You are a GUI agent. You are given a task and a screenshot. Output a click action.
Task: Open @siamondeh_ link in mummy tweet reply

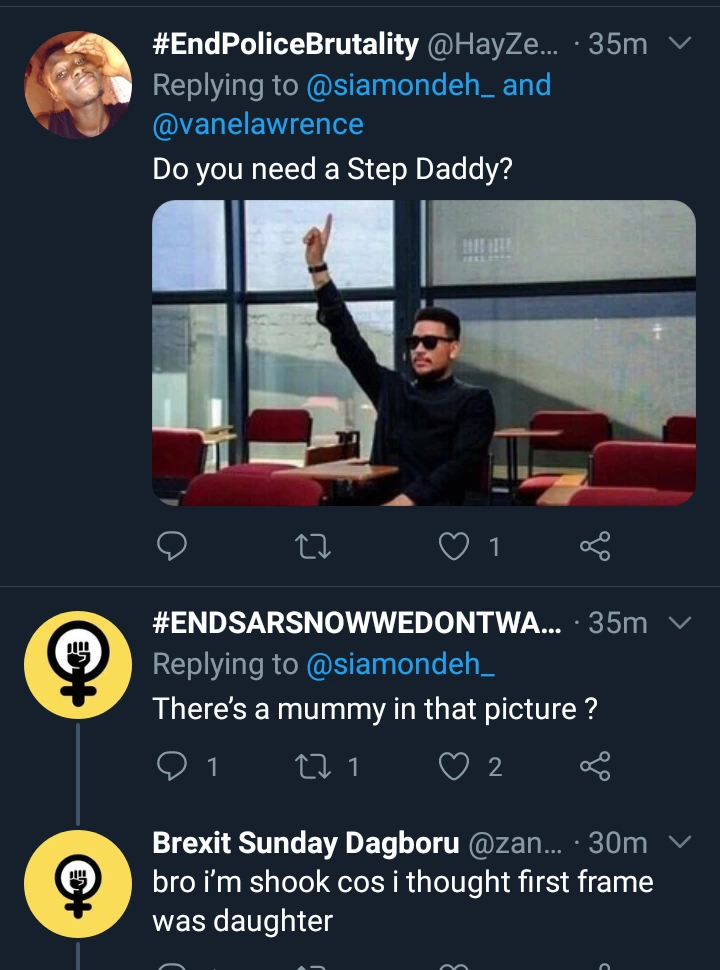[400, 665]
